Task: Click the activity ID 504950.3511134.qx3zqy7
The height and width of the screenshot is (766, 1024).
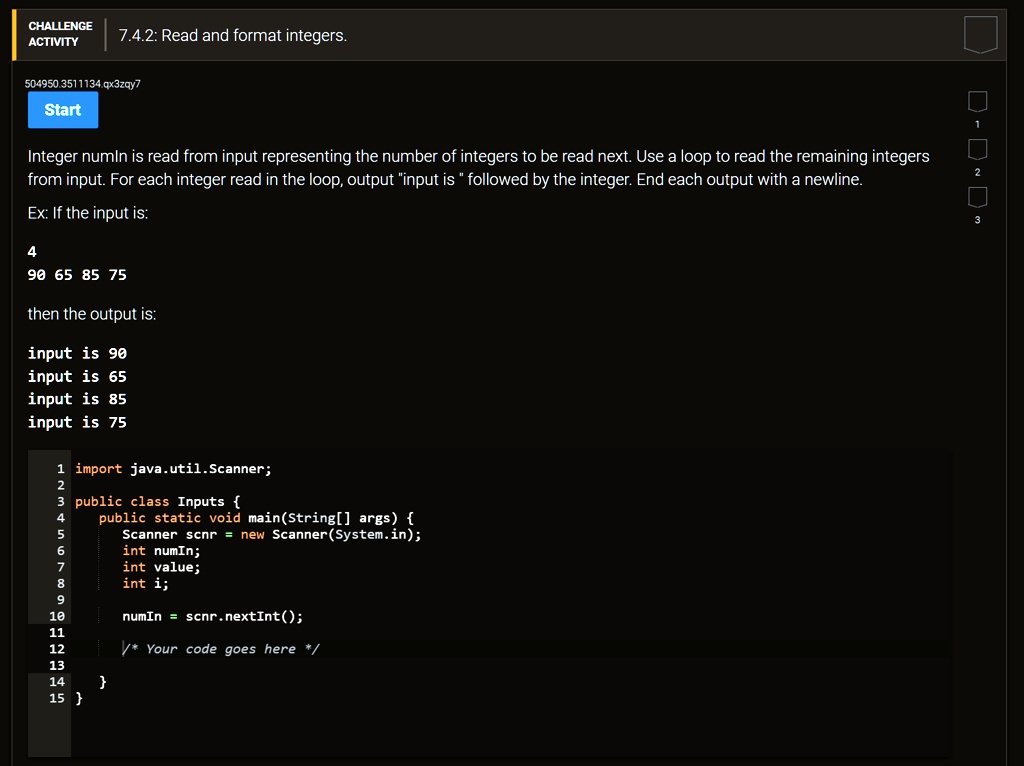Action: point(82,84)
